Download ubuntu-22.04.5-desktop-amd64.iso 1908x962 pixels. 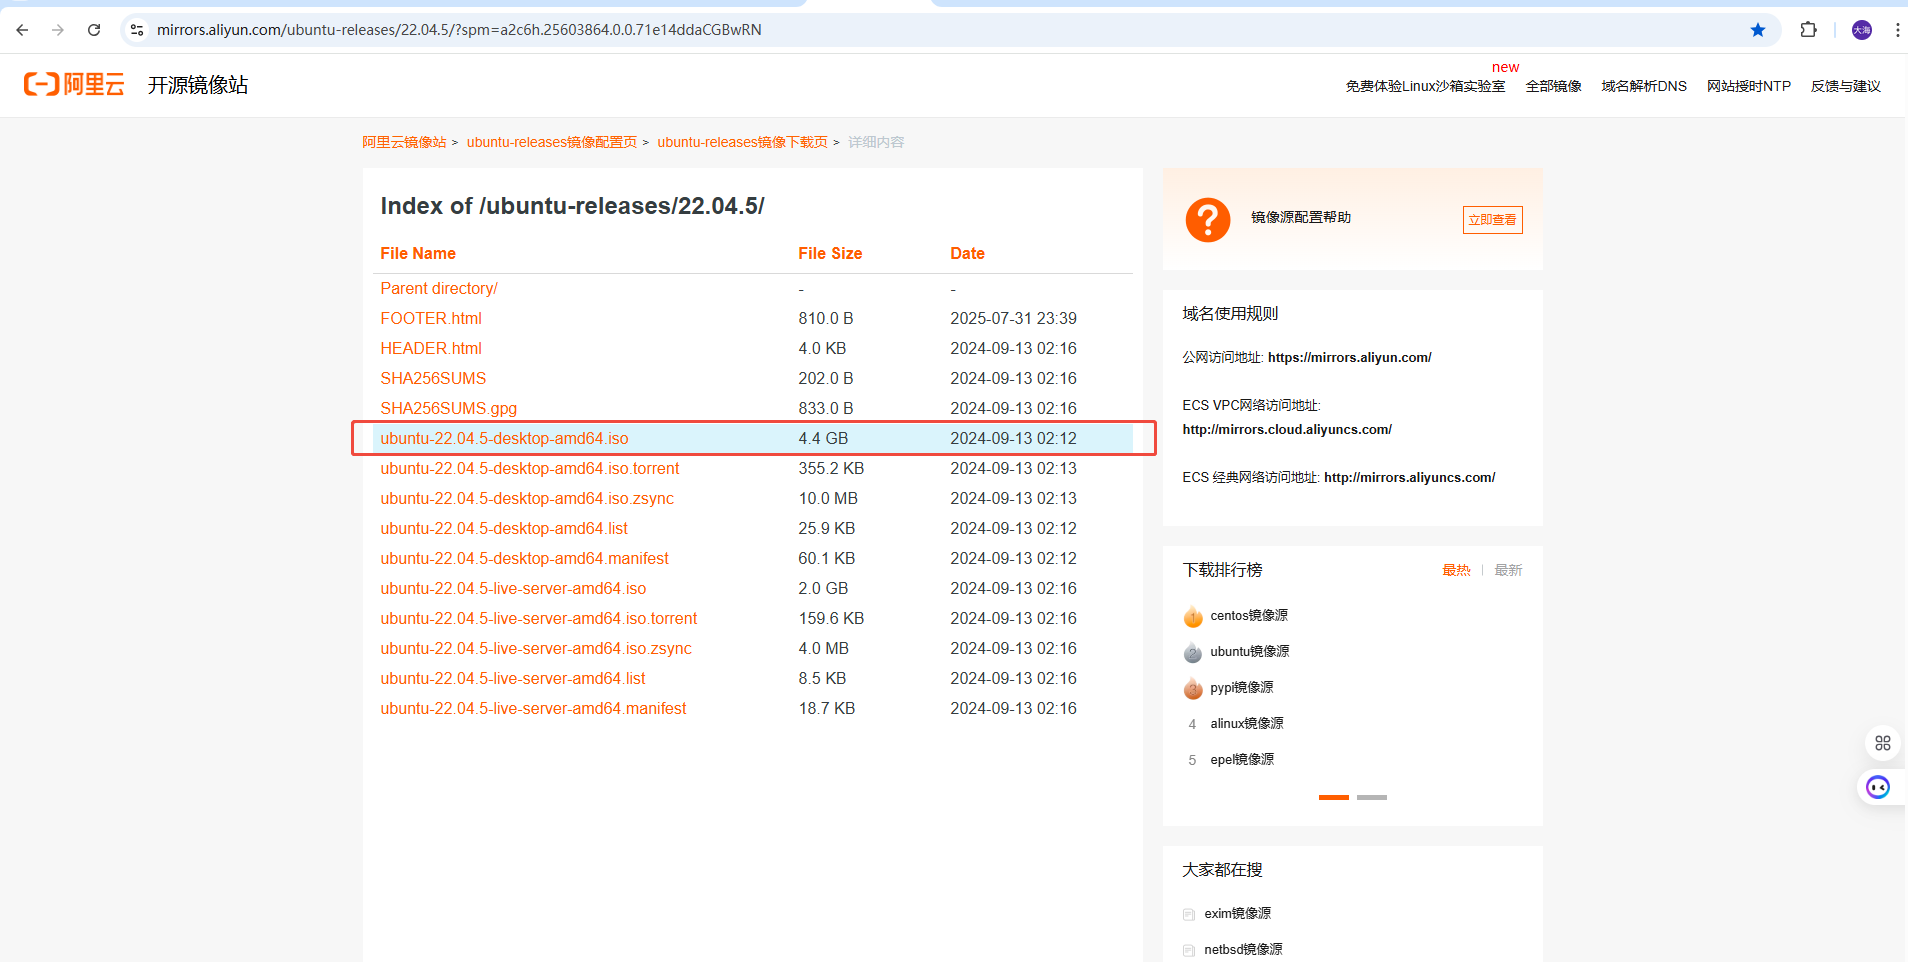click(504, 438)
